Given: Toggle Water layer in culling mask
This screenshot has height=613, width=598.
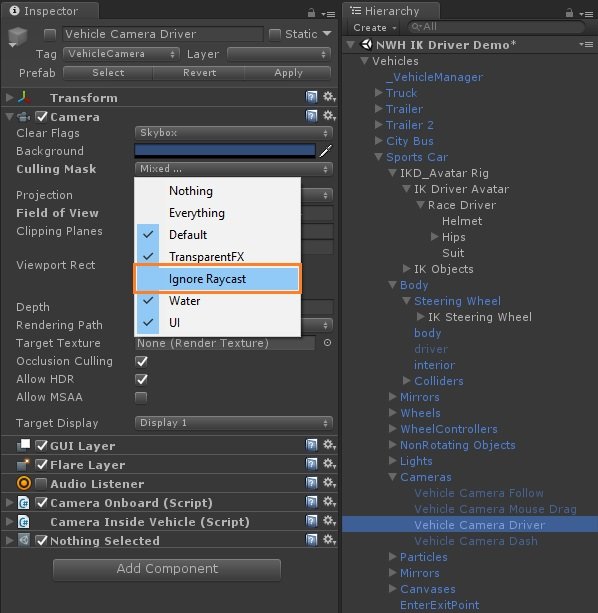Looking at the screenshot, I should pos(218,301).
